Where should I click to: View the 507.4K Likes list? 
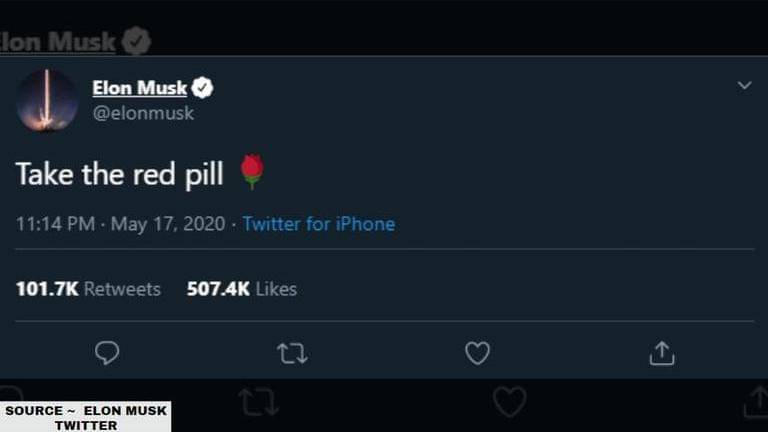click(241, 289)
